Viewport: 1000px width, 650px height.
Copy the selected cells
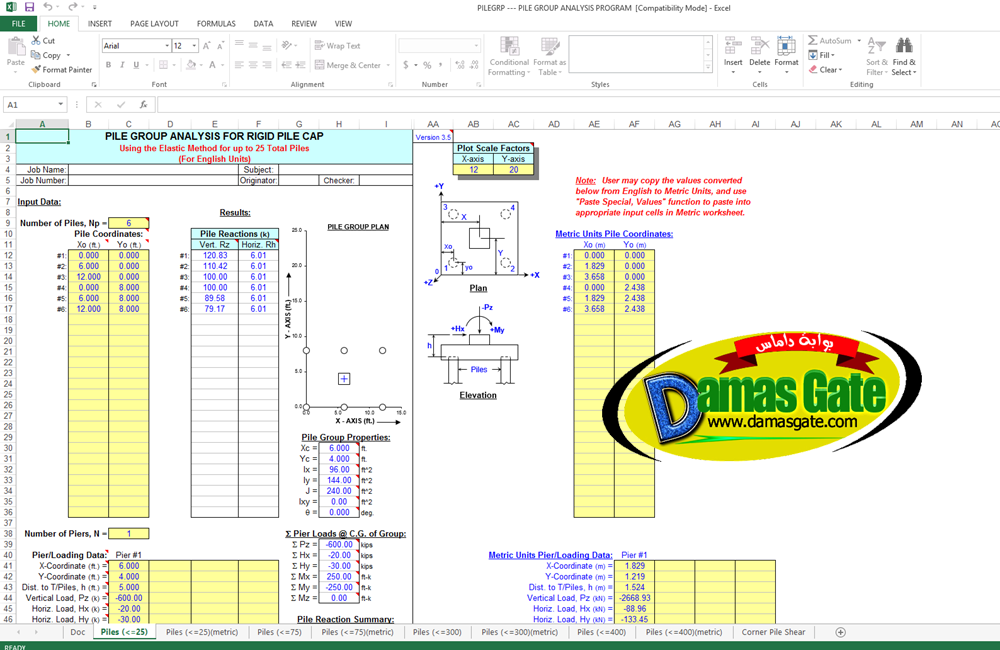click(x=46, y=55)
